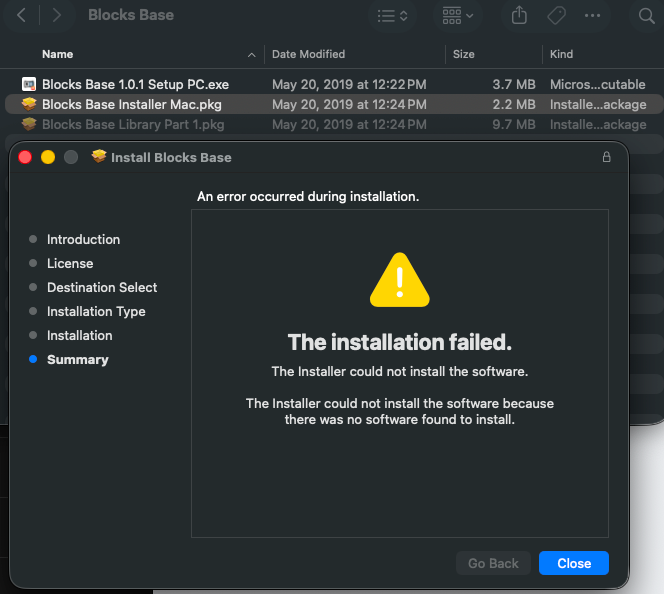The image size is (664, 594).
Task: Sort by Date Modified column
Action: pyautogui.click(x=308, y=54)
